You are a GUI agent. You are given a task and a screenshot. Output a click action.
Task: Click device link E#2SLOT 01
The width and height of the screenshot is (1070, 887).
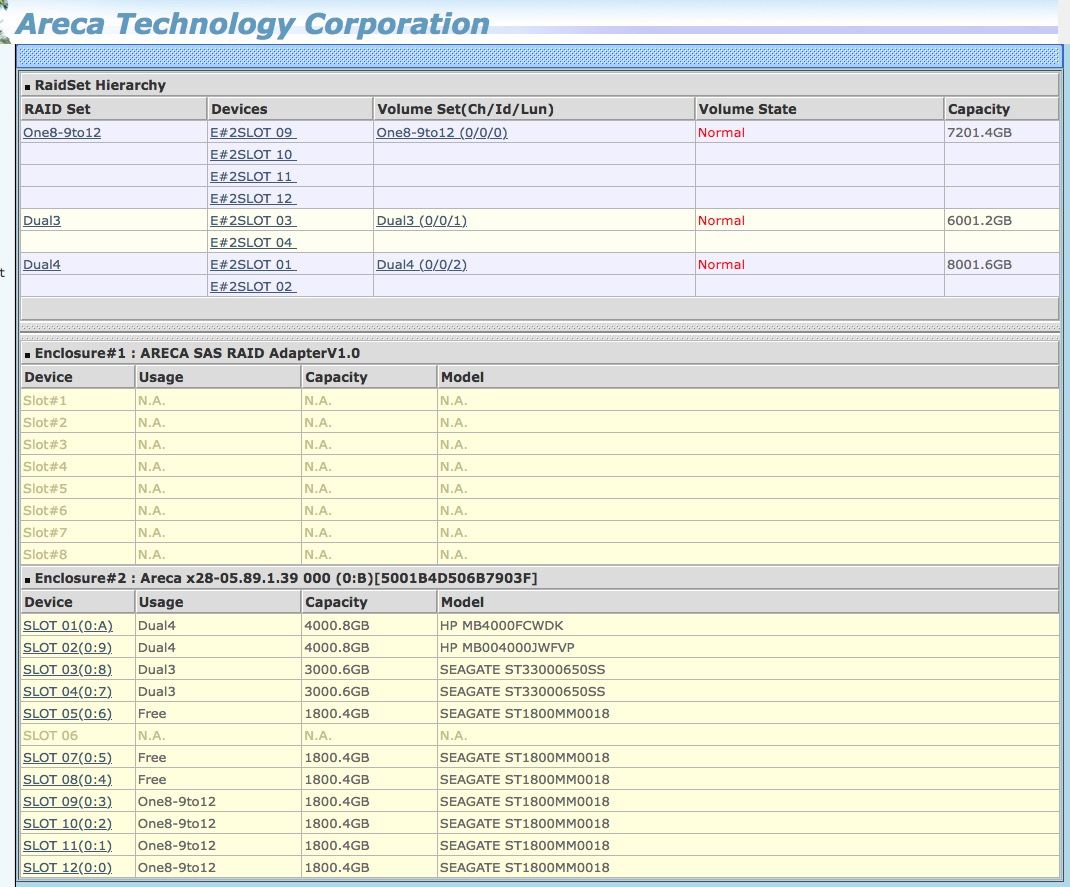(x=252, y=264)
